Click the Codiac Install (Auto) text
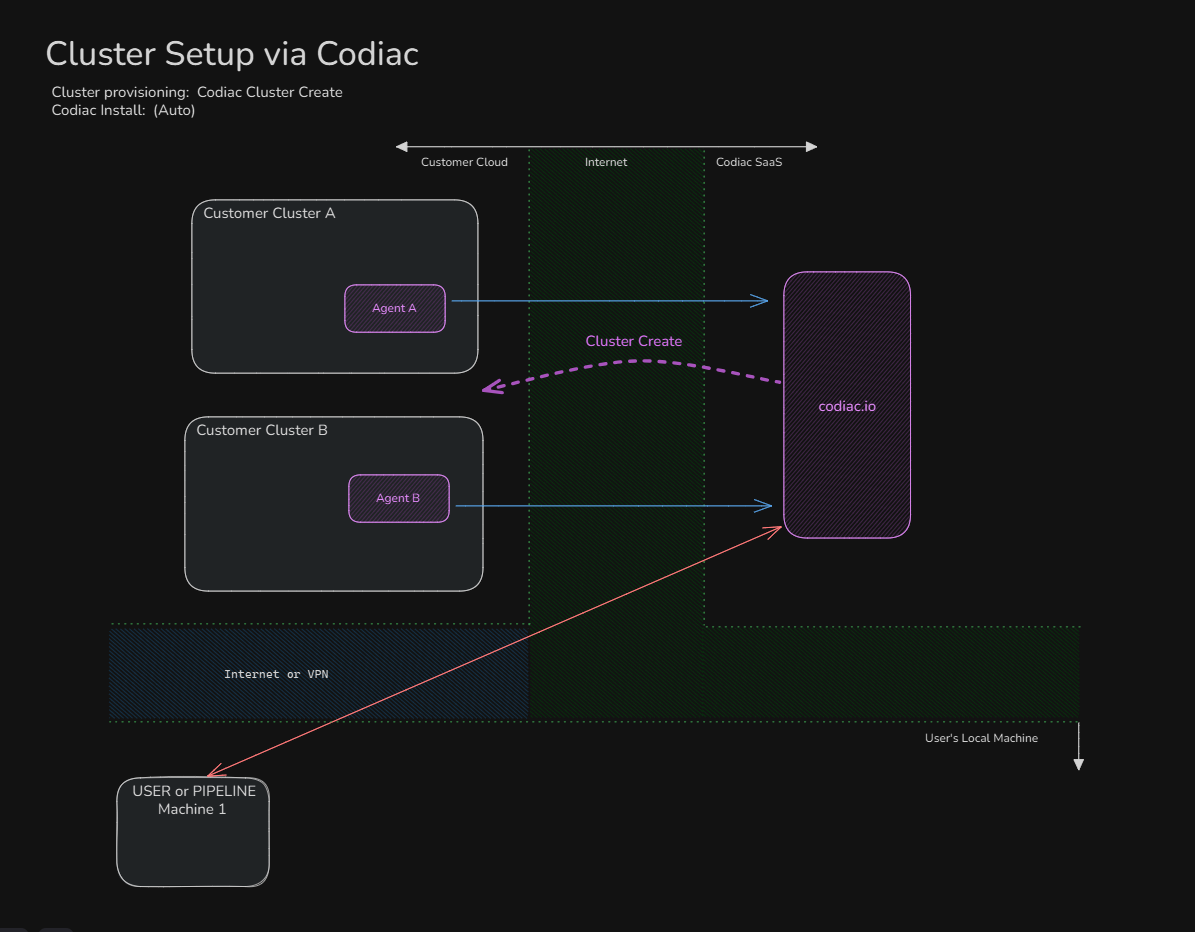 pos(120,110)
